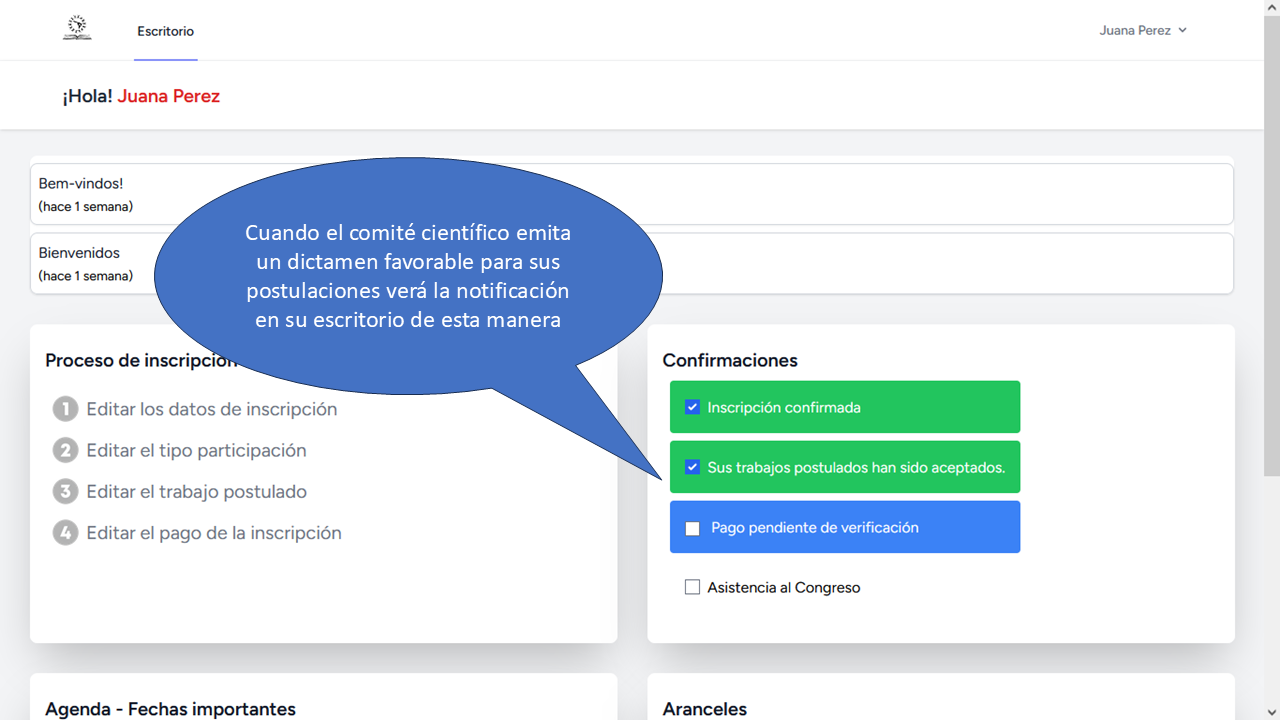Enable the Asistencia al Congreso checkbox
Screen dimensions: 1280x720
[692, 587]
